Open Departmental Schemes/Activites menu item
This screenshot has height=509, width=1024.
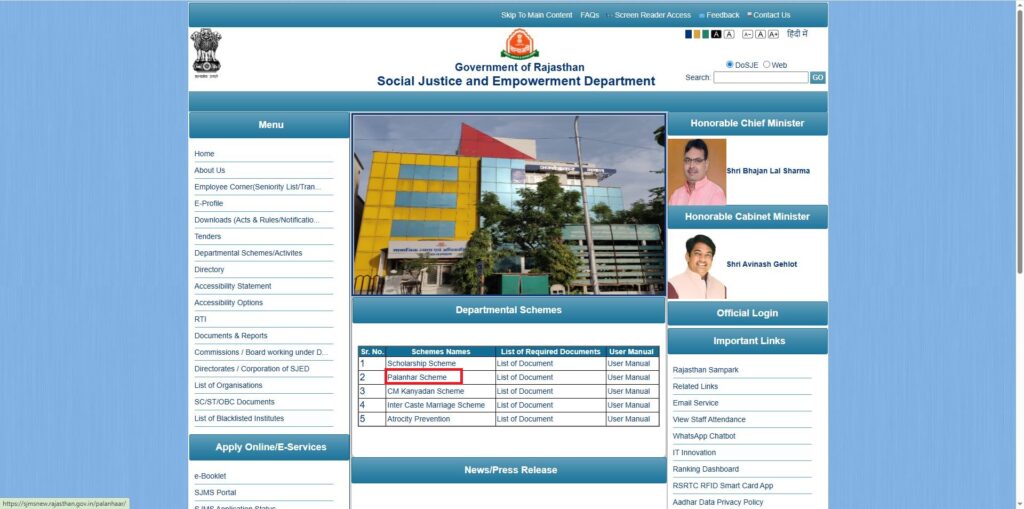pos(248,253)
